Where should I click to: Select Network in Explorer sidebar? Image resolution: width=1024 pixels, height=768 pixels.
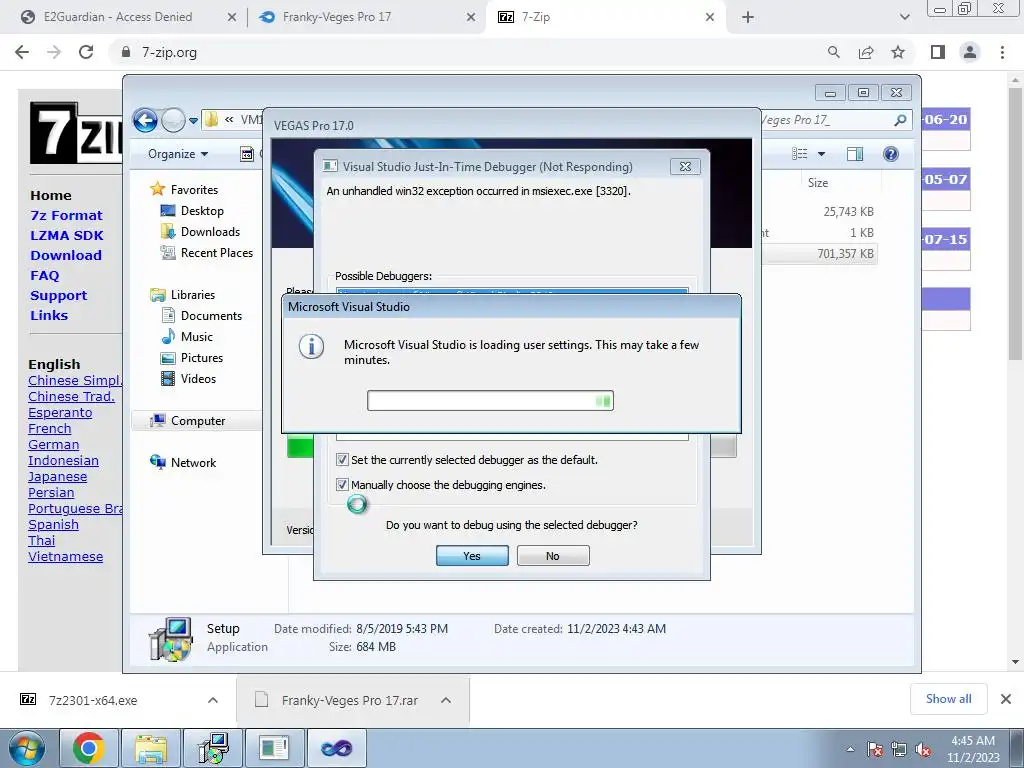click(193, 462)
